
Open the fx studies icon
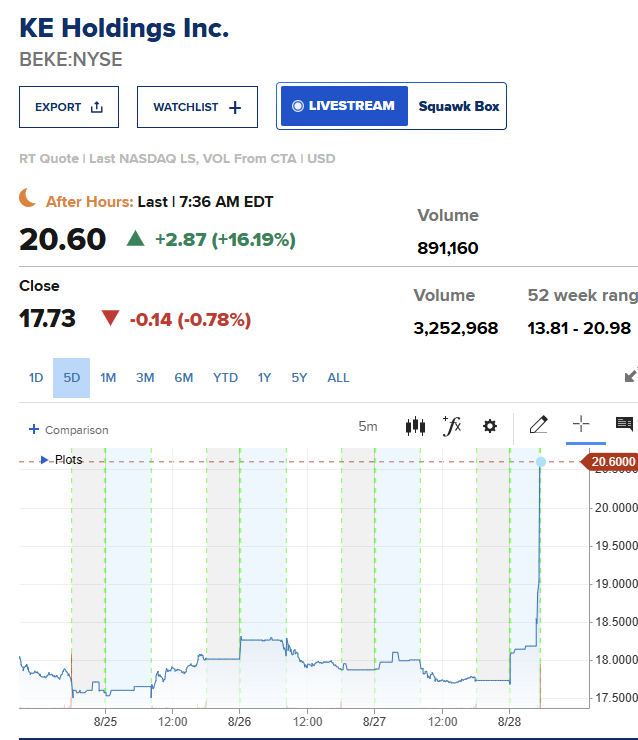(x=452, y=426)
